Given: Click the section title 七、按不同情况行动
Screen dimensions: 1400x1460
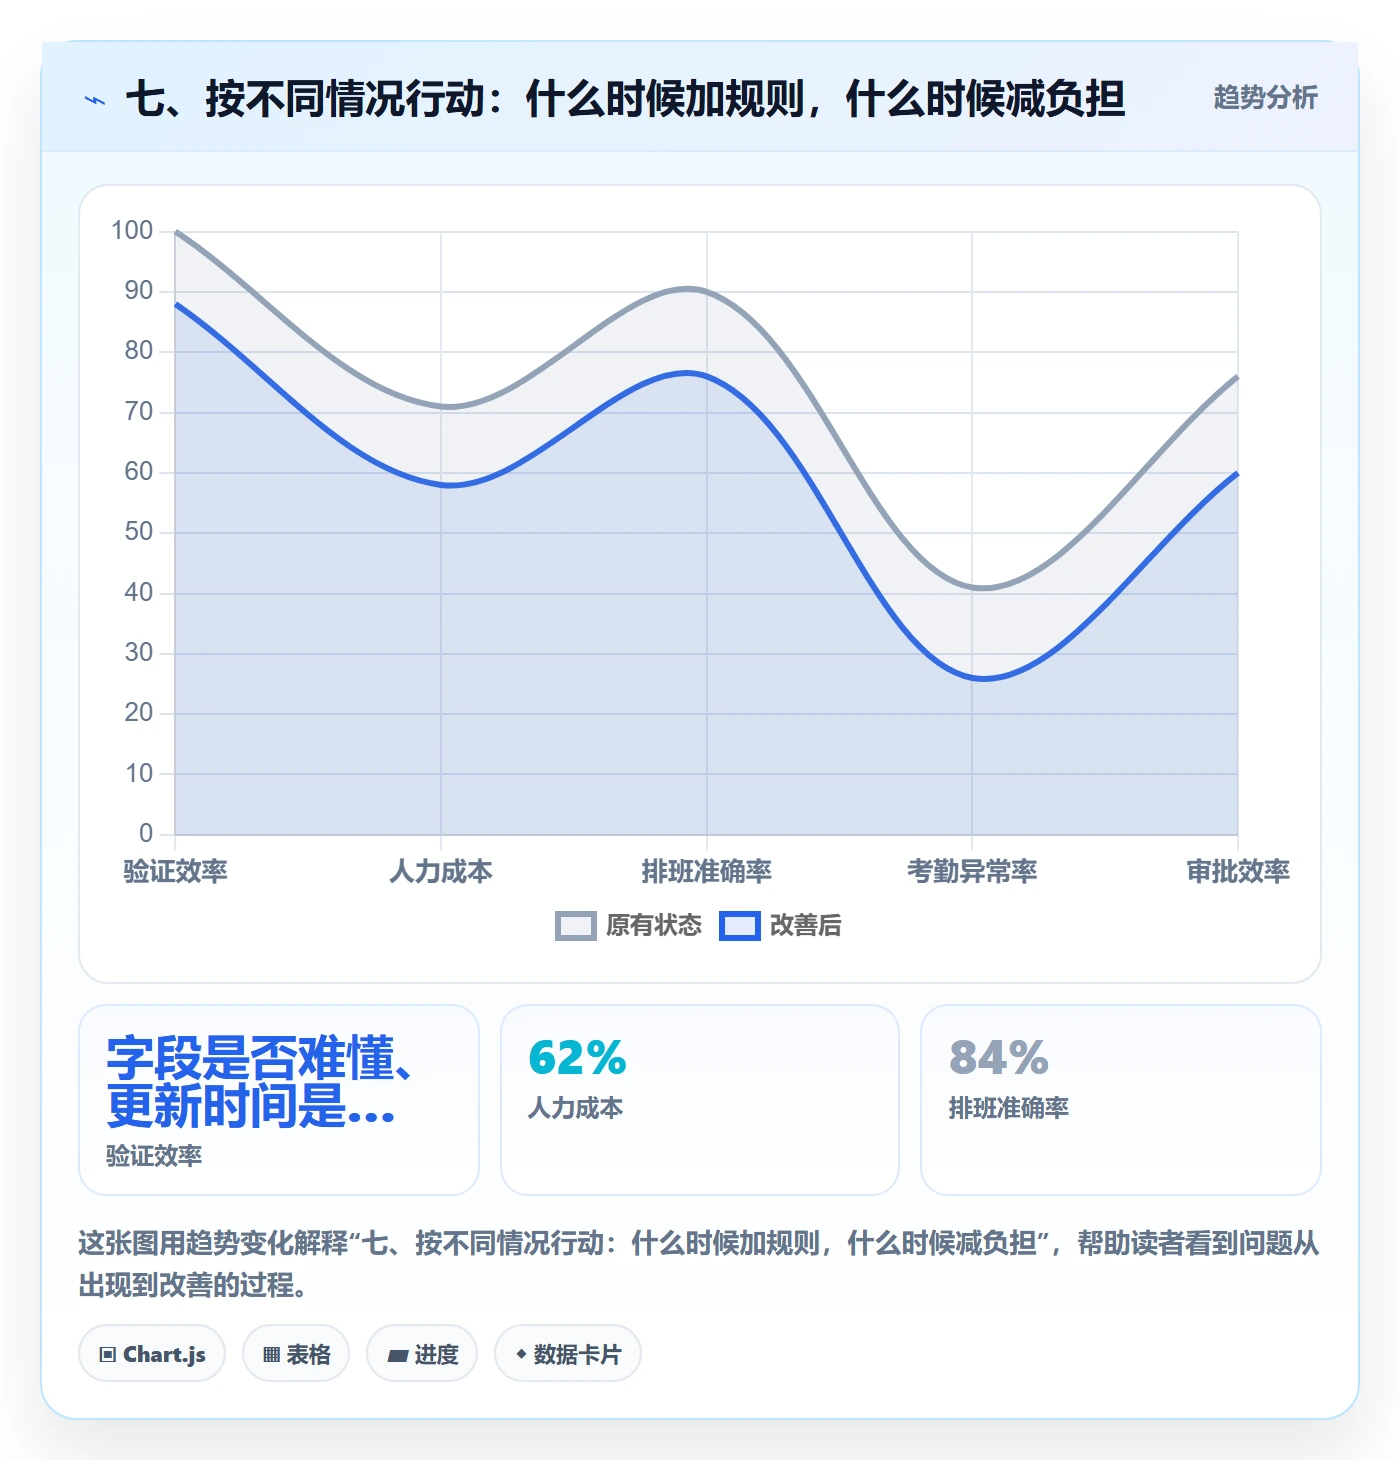Looking at the screenshot, I should 625,99.
